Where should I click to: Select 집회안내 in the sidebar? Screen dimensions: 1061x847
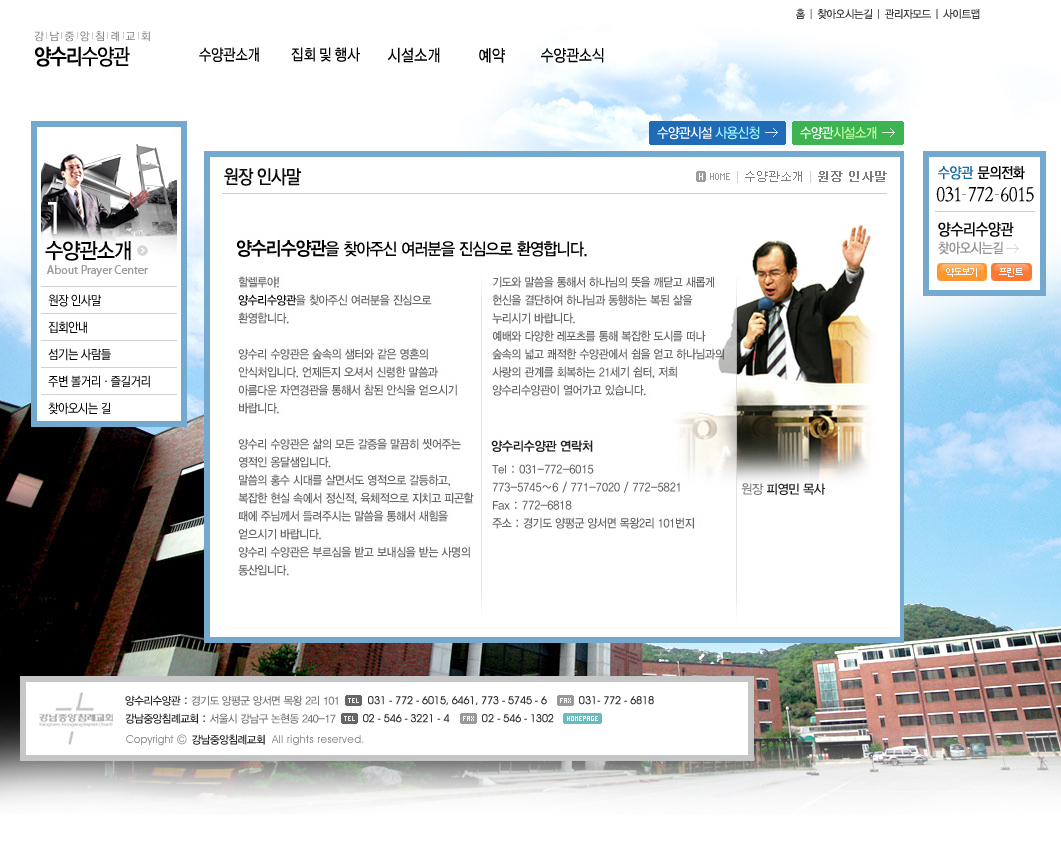pos(69,327)
